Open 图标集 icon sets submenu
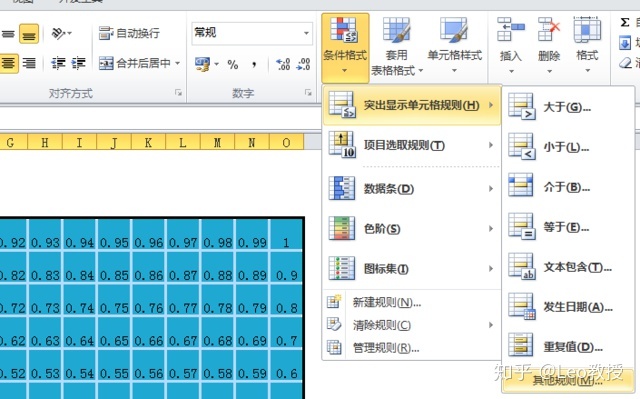The width and height of the screenshot is (640, 399). [412, 268]
